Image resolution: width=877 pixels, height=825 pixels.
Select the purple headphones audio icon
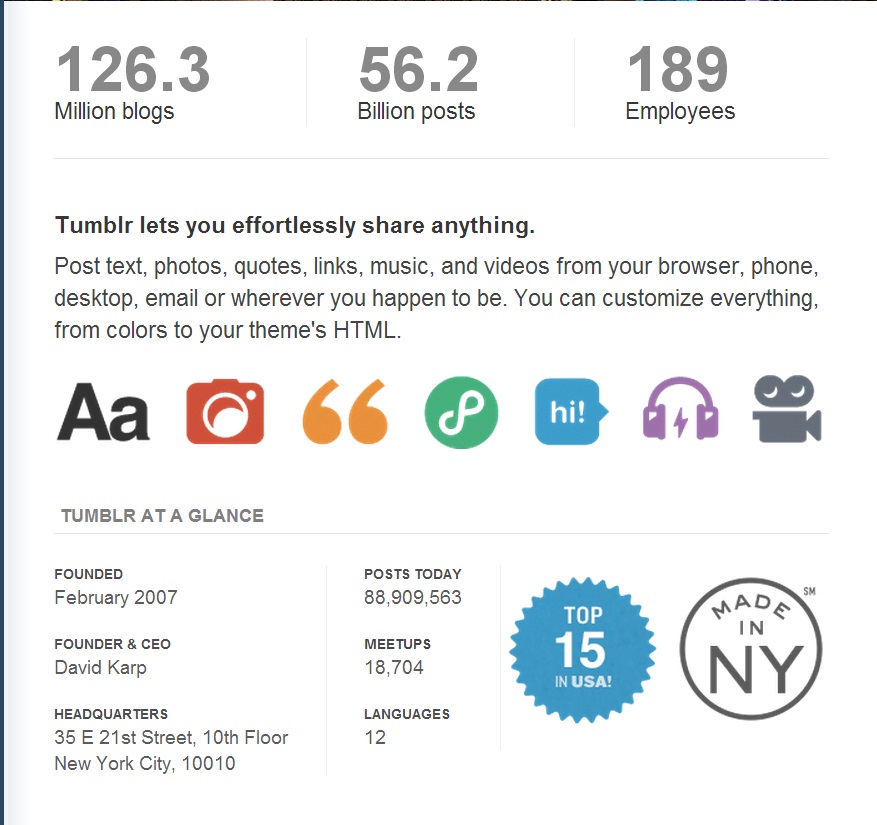680,408
